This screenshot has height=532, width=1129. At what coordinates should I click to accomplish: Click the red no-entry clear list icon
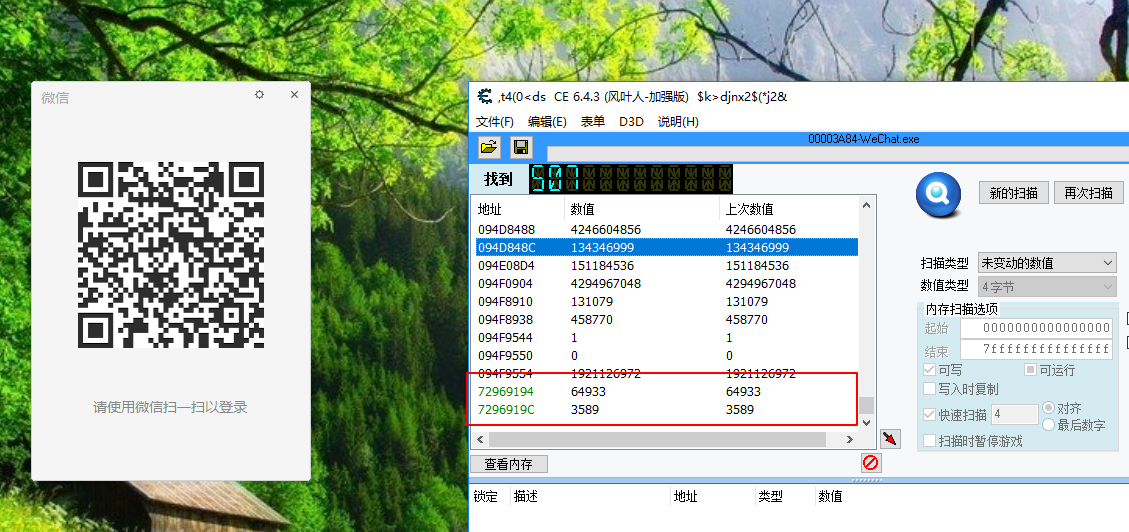(871, 463)
